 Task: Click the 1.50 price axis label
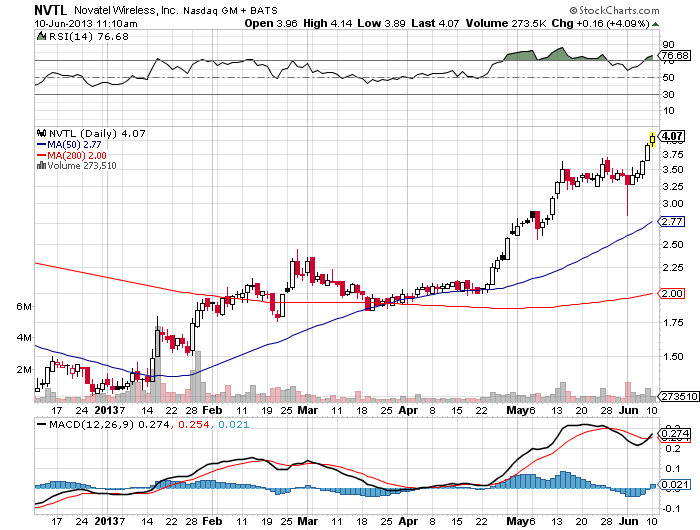(673, 356)
